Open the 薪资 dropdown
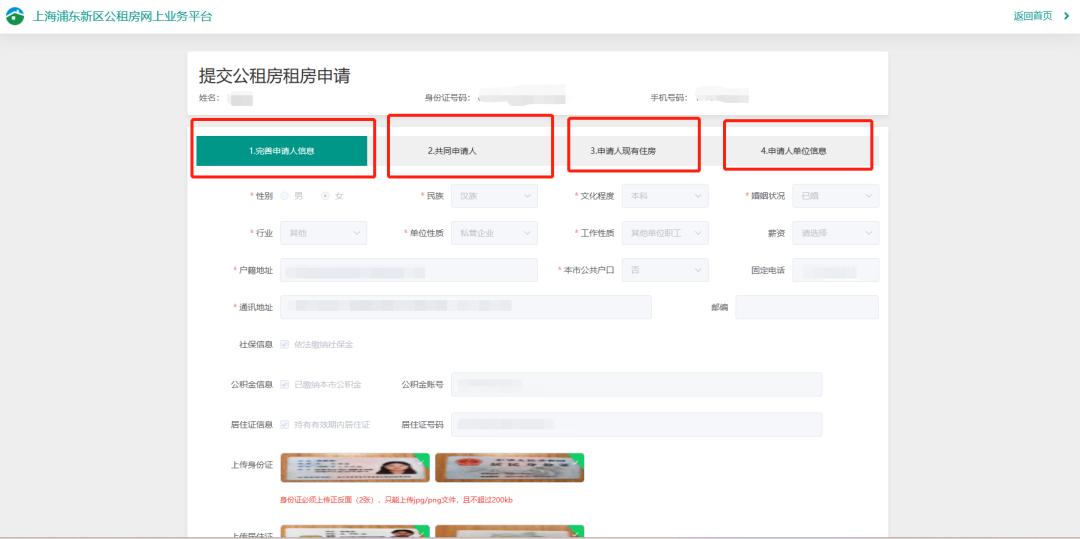The width and height of the screenshot is (1080, 539). pyautogui.click(x=835, y=233)
